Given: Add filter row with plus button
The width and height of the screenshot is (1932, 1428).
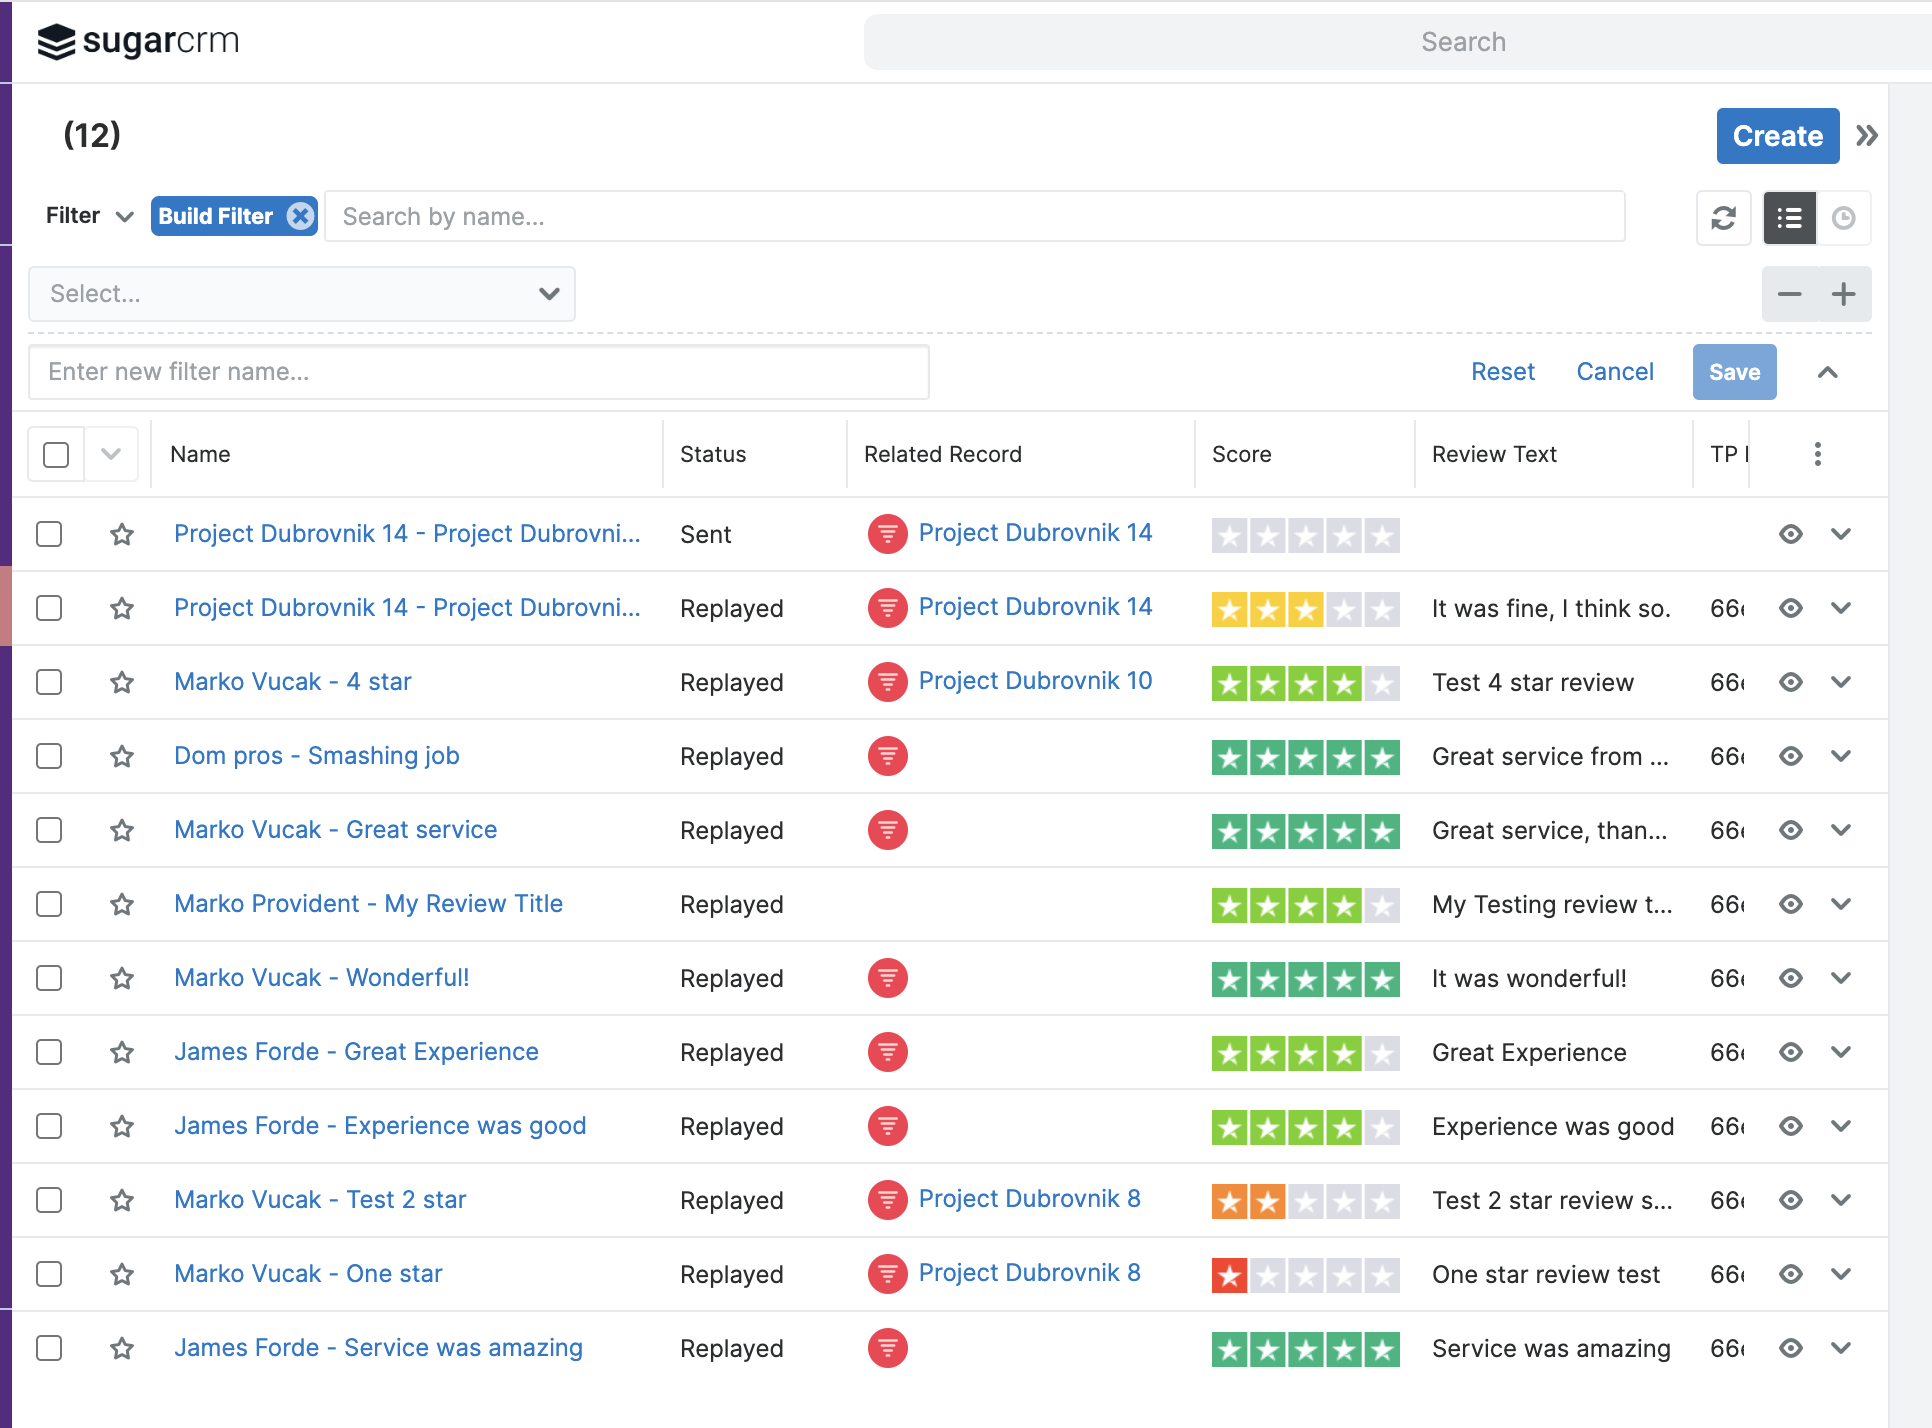Looking at the screenshot, I should (x=1843, y=294).
